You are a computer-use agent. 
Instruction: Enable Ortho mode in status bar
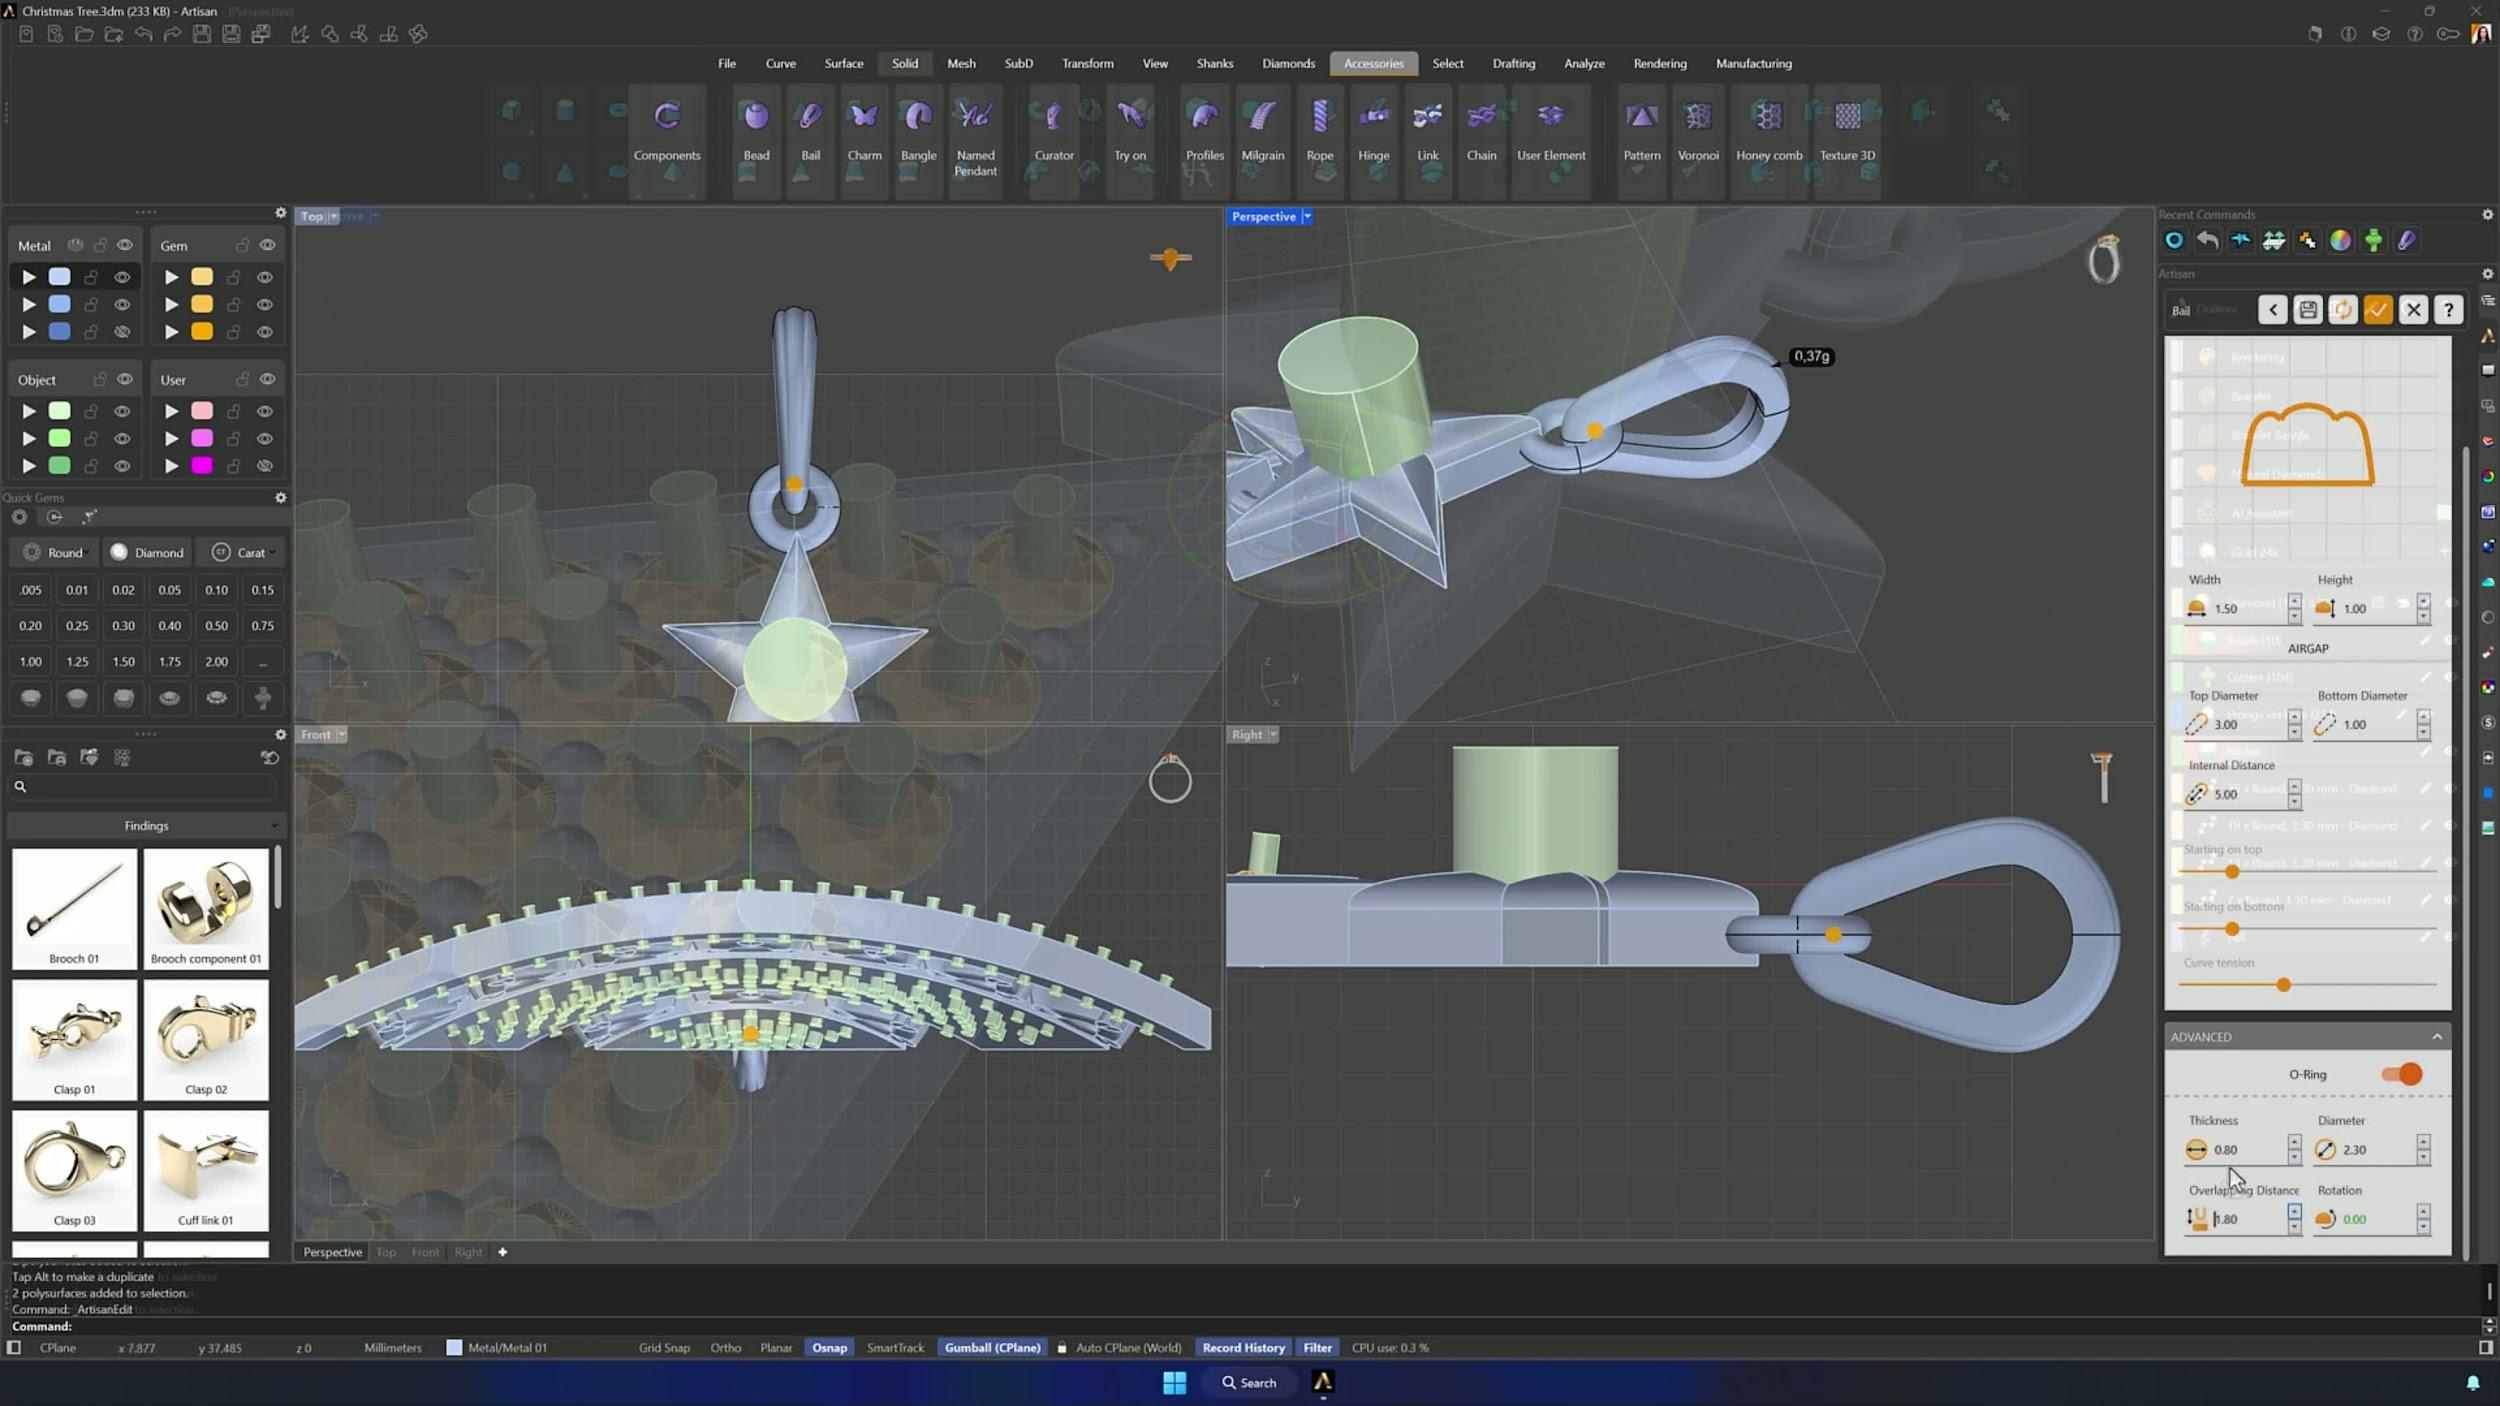point(725,1347)
